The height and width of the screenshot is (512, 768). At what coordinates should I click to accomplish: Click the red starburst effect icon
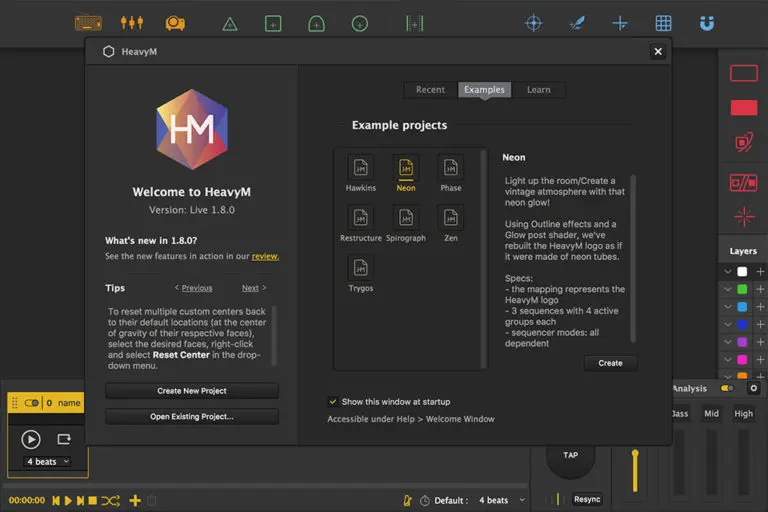[x=744, y=217]
